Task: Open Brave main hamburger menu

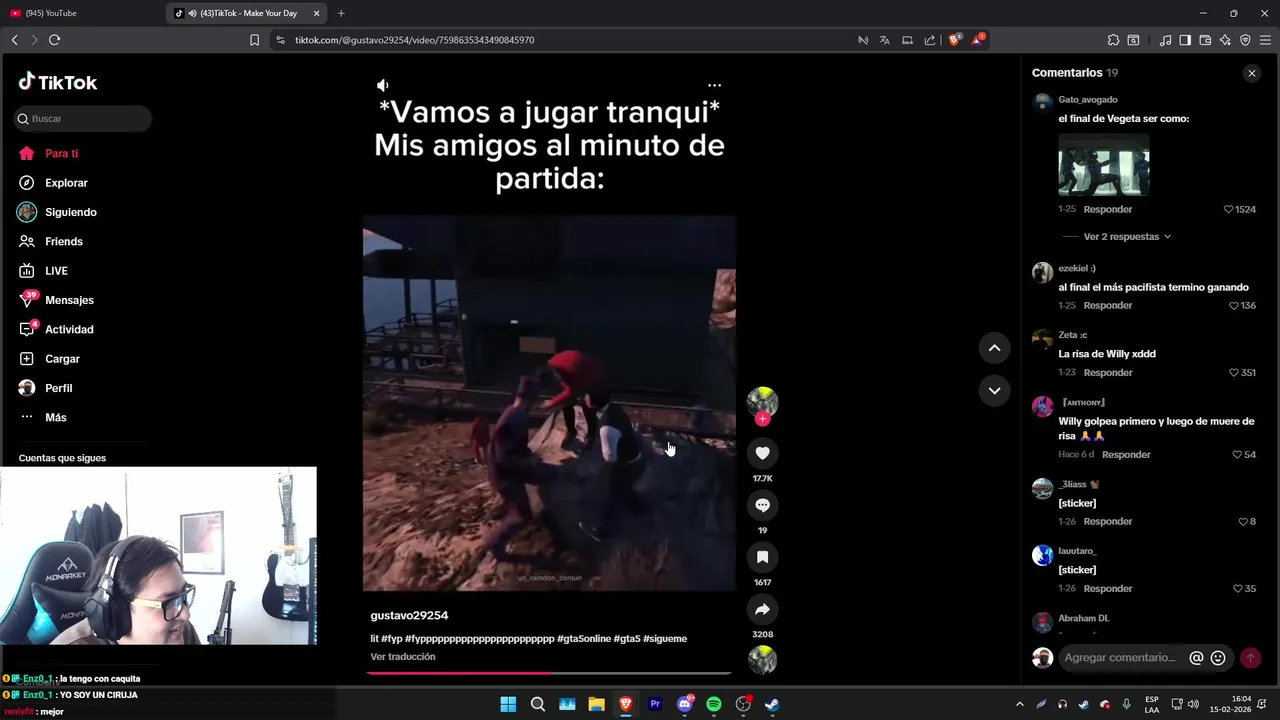Action: point(1265,40)
